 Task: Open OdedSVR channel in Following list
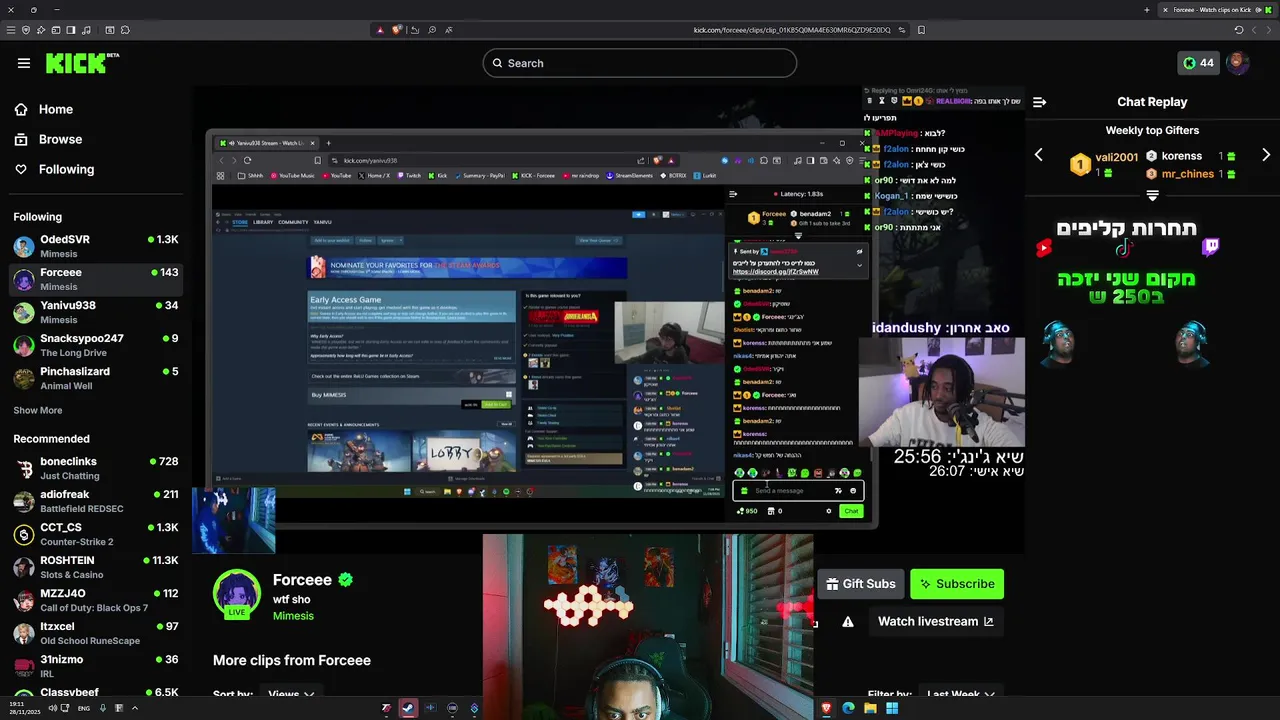pyautogui.click(x=96, y=246)
